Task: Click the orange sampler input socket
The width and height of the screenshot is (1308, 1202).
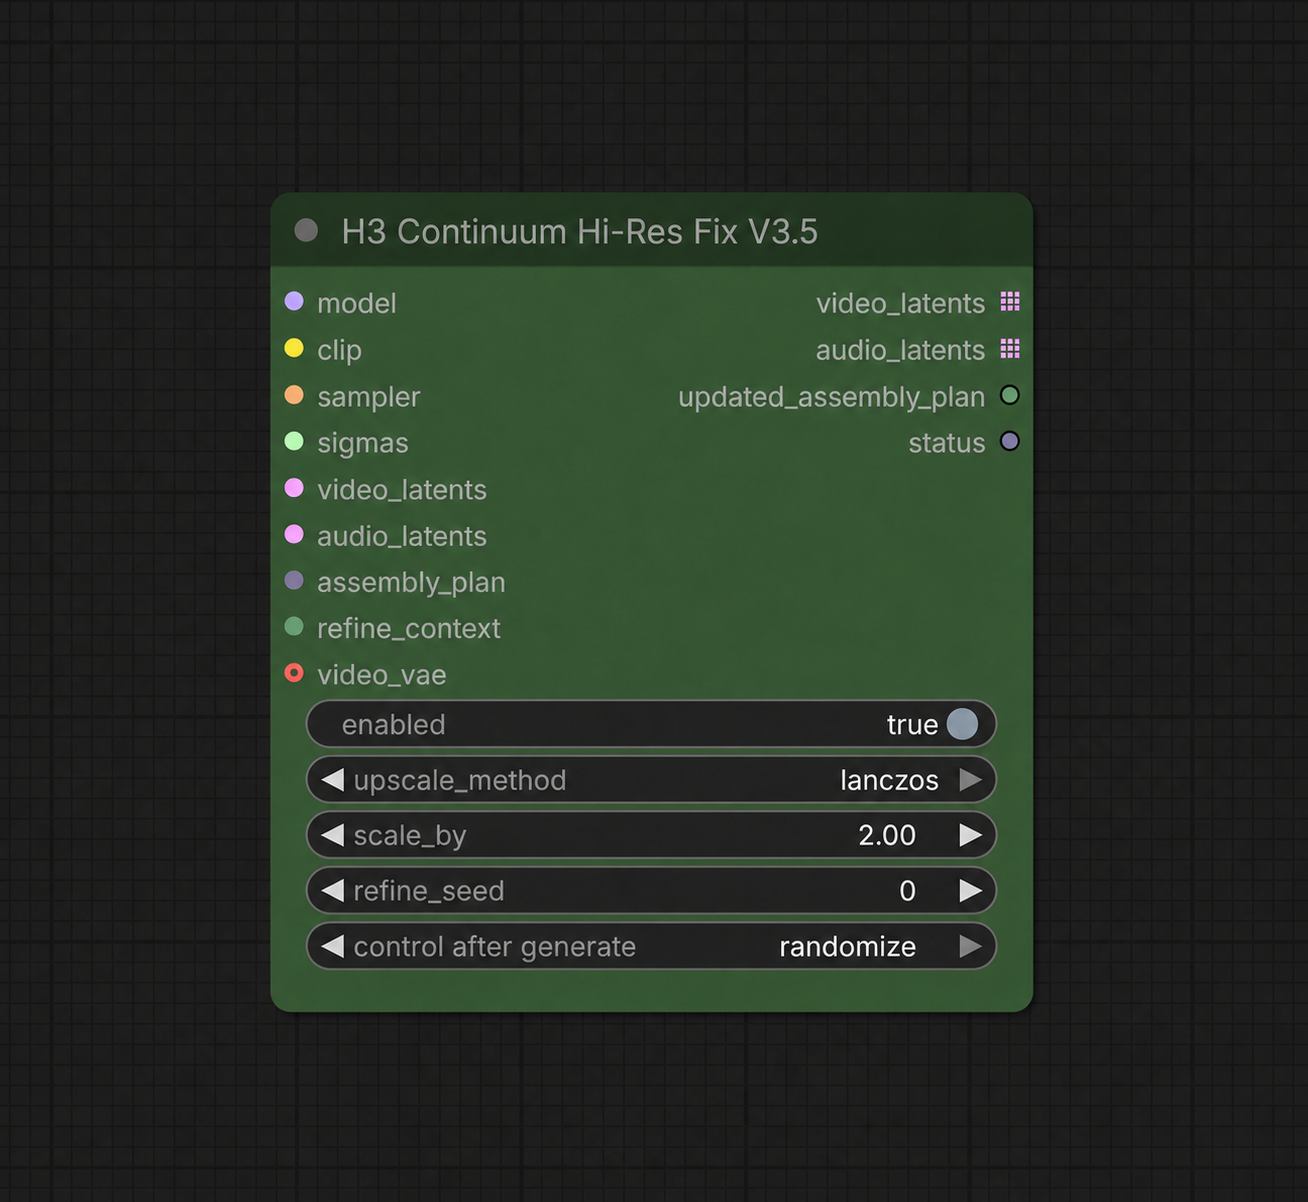Action: (x=294, y=395)
